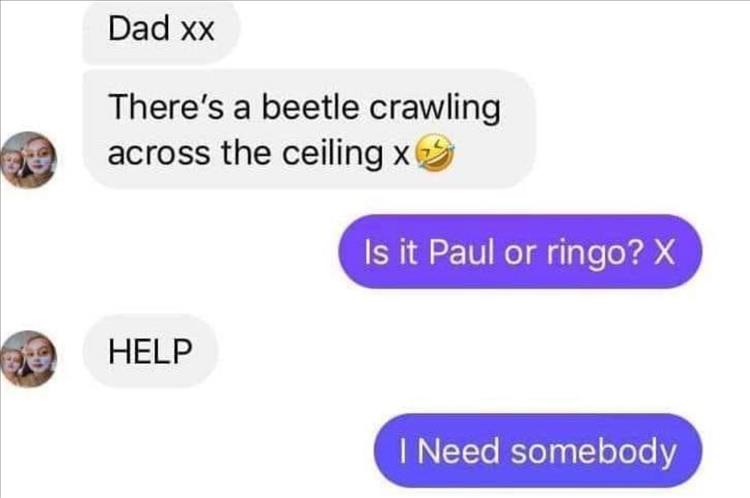
Task: Open the sender avatar beside the beetle message
Action: pyautogui.click(x=29, y=160)
